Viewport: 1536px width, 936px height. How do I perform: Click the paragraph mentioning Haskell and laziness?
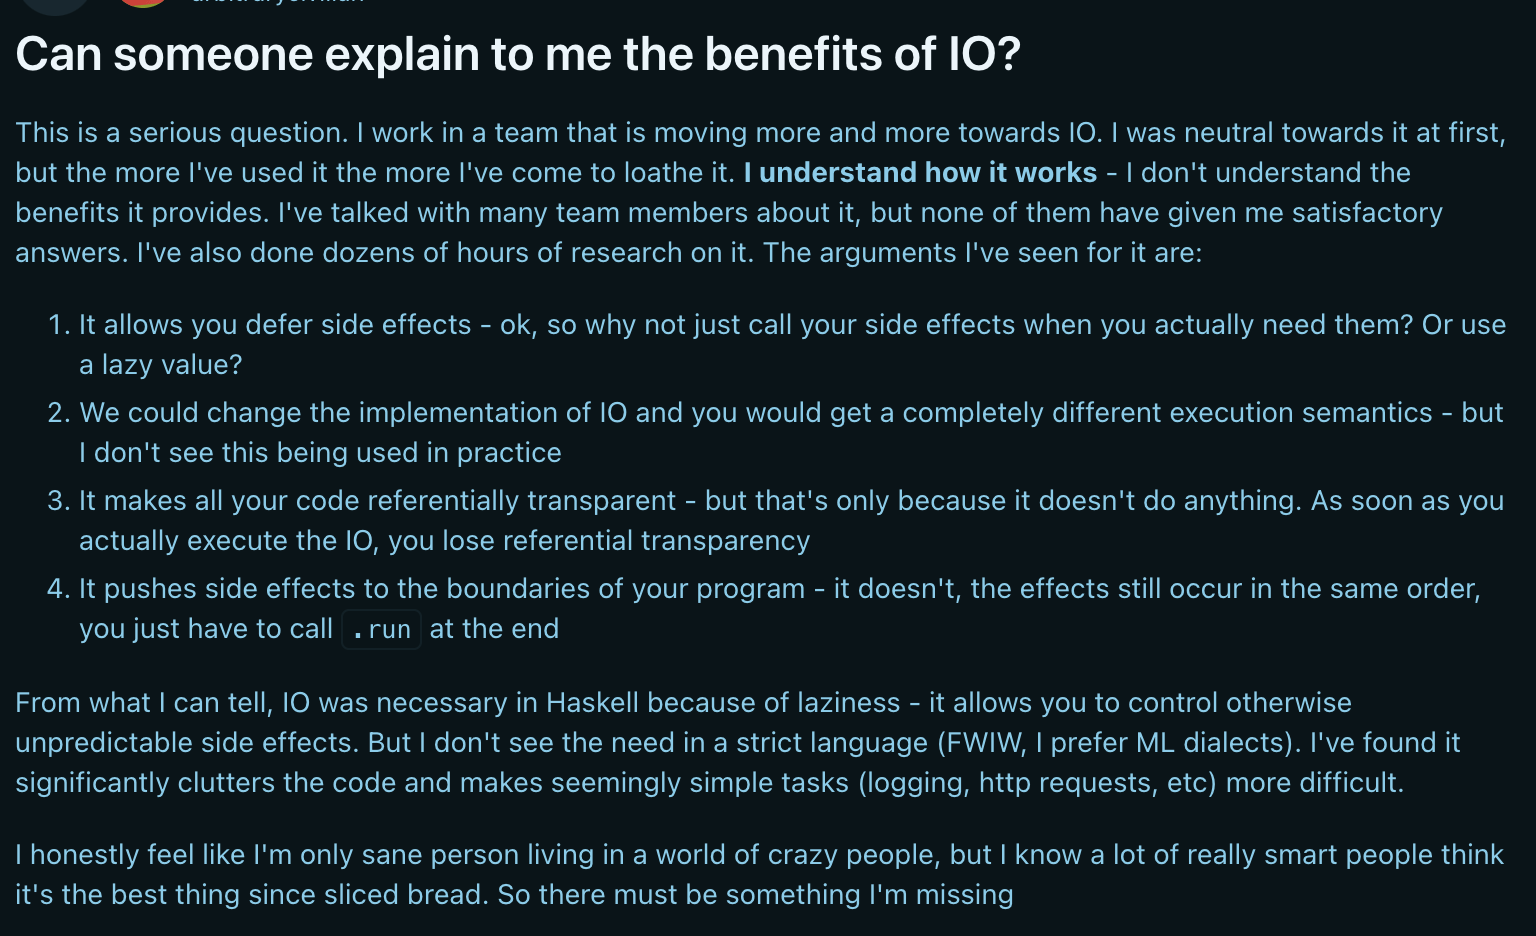(738, 742)
